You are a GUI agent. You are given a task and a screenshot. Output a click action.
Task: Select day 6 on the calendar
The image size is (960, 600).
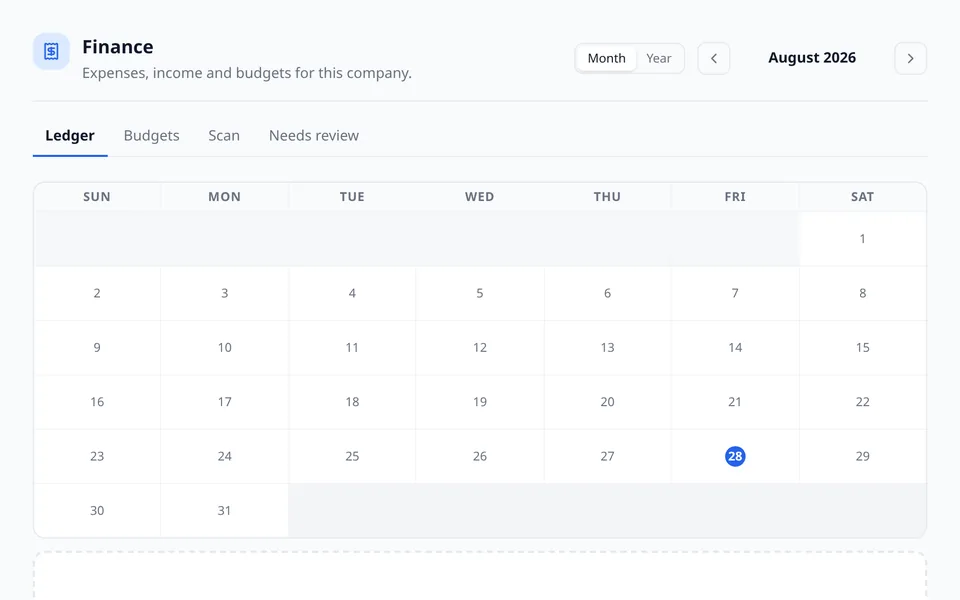[607, 293]
